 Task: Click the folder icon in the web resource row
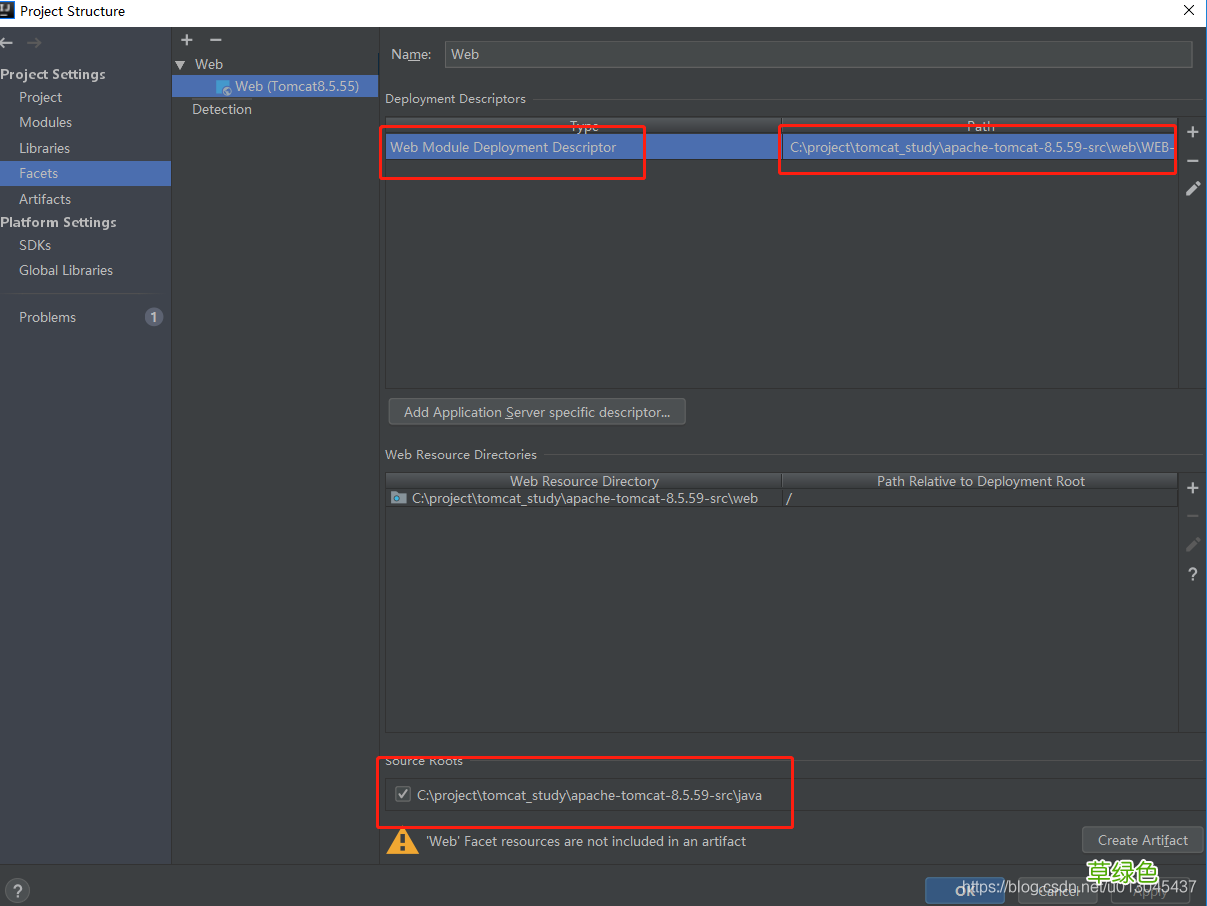click(x=399, y=498)
